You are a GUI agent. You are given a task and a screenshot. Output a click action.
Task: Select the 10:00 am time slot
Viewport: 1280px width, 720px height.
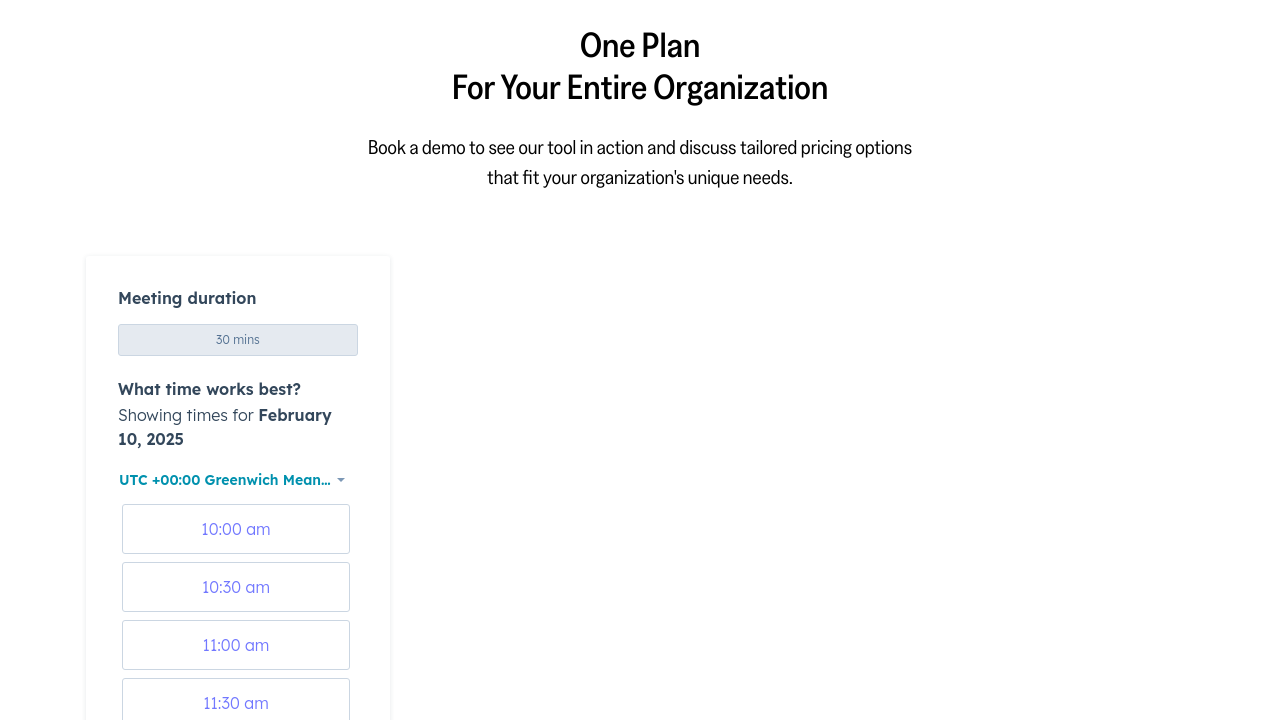coord(236,529)
